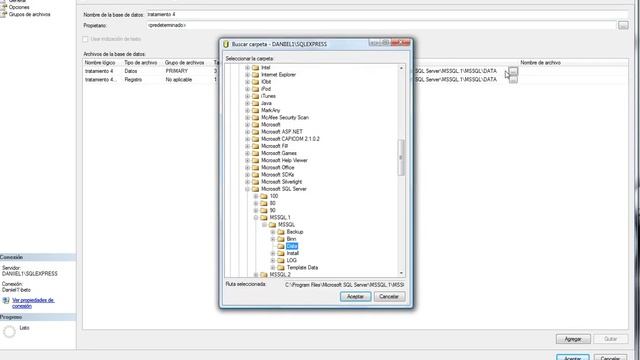This screenshot has height=360, width=640.
Task: Collapse the MSSQL.1 folder node
Action: tap(256, 218)
